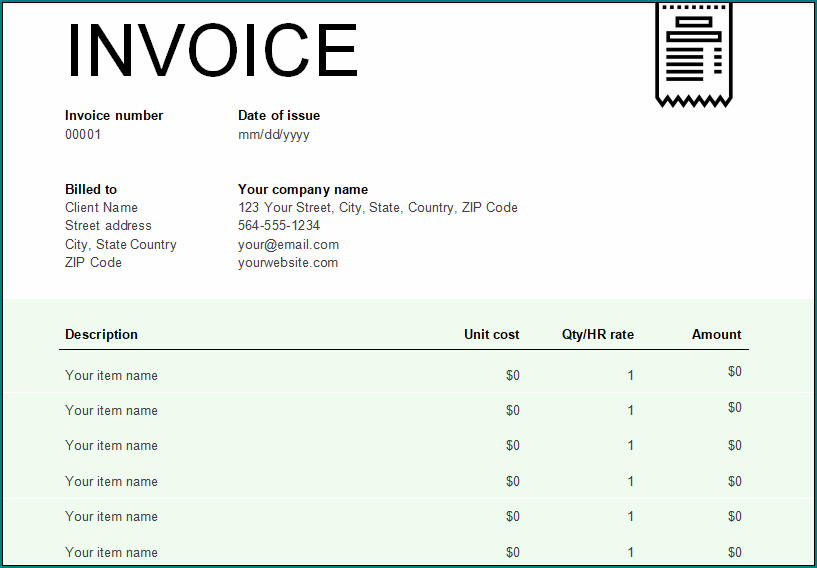
Task: Select the 'Client Name' placeholder
Action: pos(102,207)
